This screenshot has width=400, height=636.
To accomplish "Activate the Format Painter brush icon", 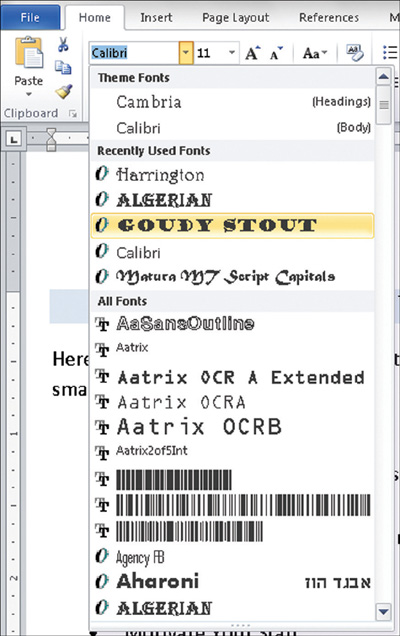I will (x=64, y=92).
